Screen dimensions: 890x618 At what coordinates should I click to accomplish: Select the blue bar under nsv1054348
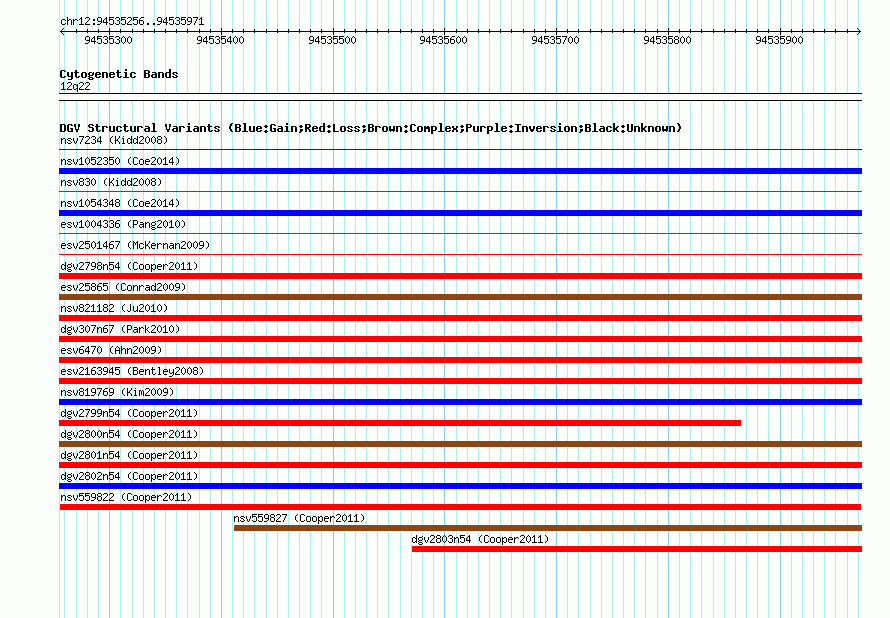pos(460,213)
